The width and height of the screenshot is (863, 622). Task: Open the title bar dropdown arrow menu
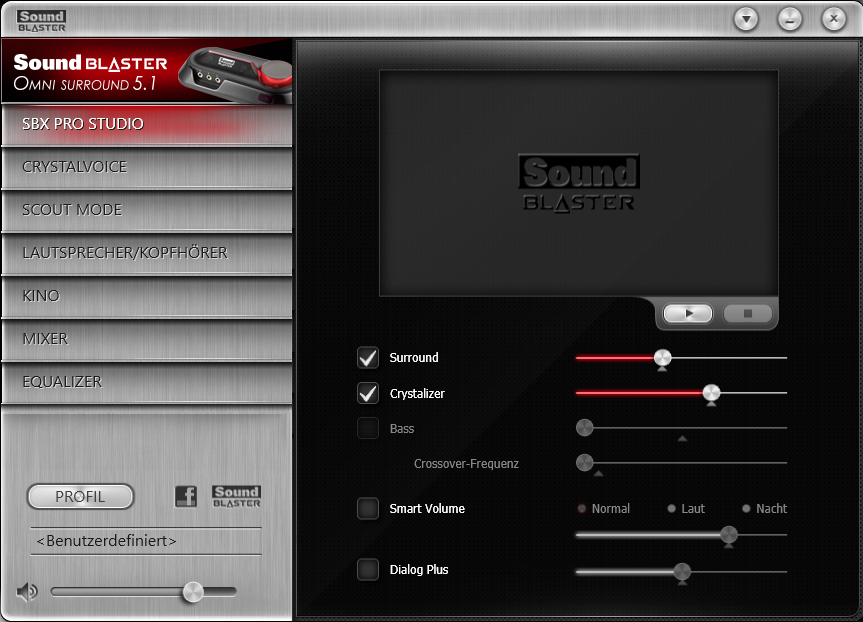click(x=746, y=20)
